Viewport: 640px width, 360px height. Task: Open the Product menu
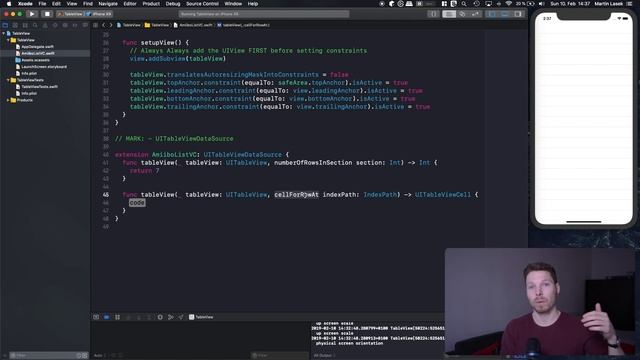tap(151, 4)
